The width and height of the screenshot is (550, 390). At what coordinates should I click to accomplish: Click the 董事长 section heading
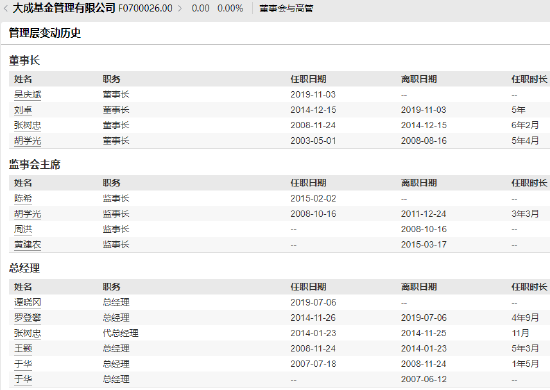24,60
